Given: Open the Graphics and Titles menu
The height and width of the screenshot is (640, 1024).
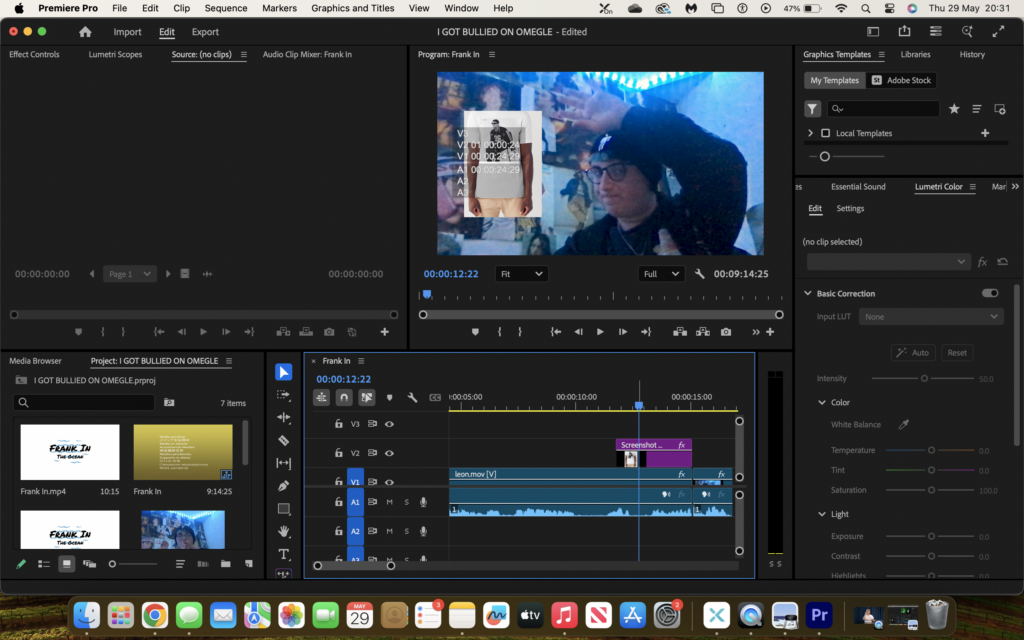Looking at the screenshot, I should point(353,8).
